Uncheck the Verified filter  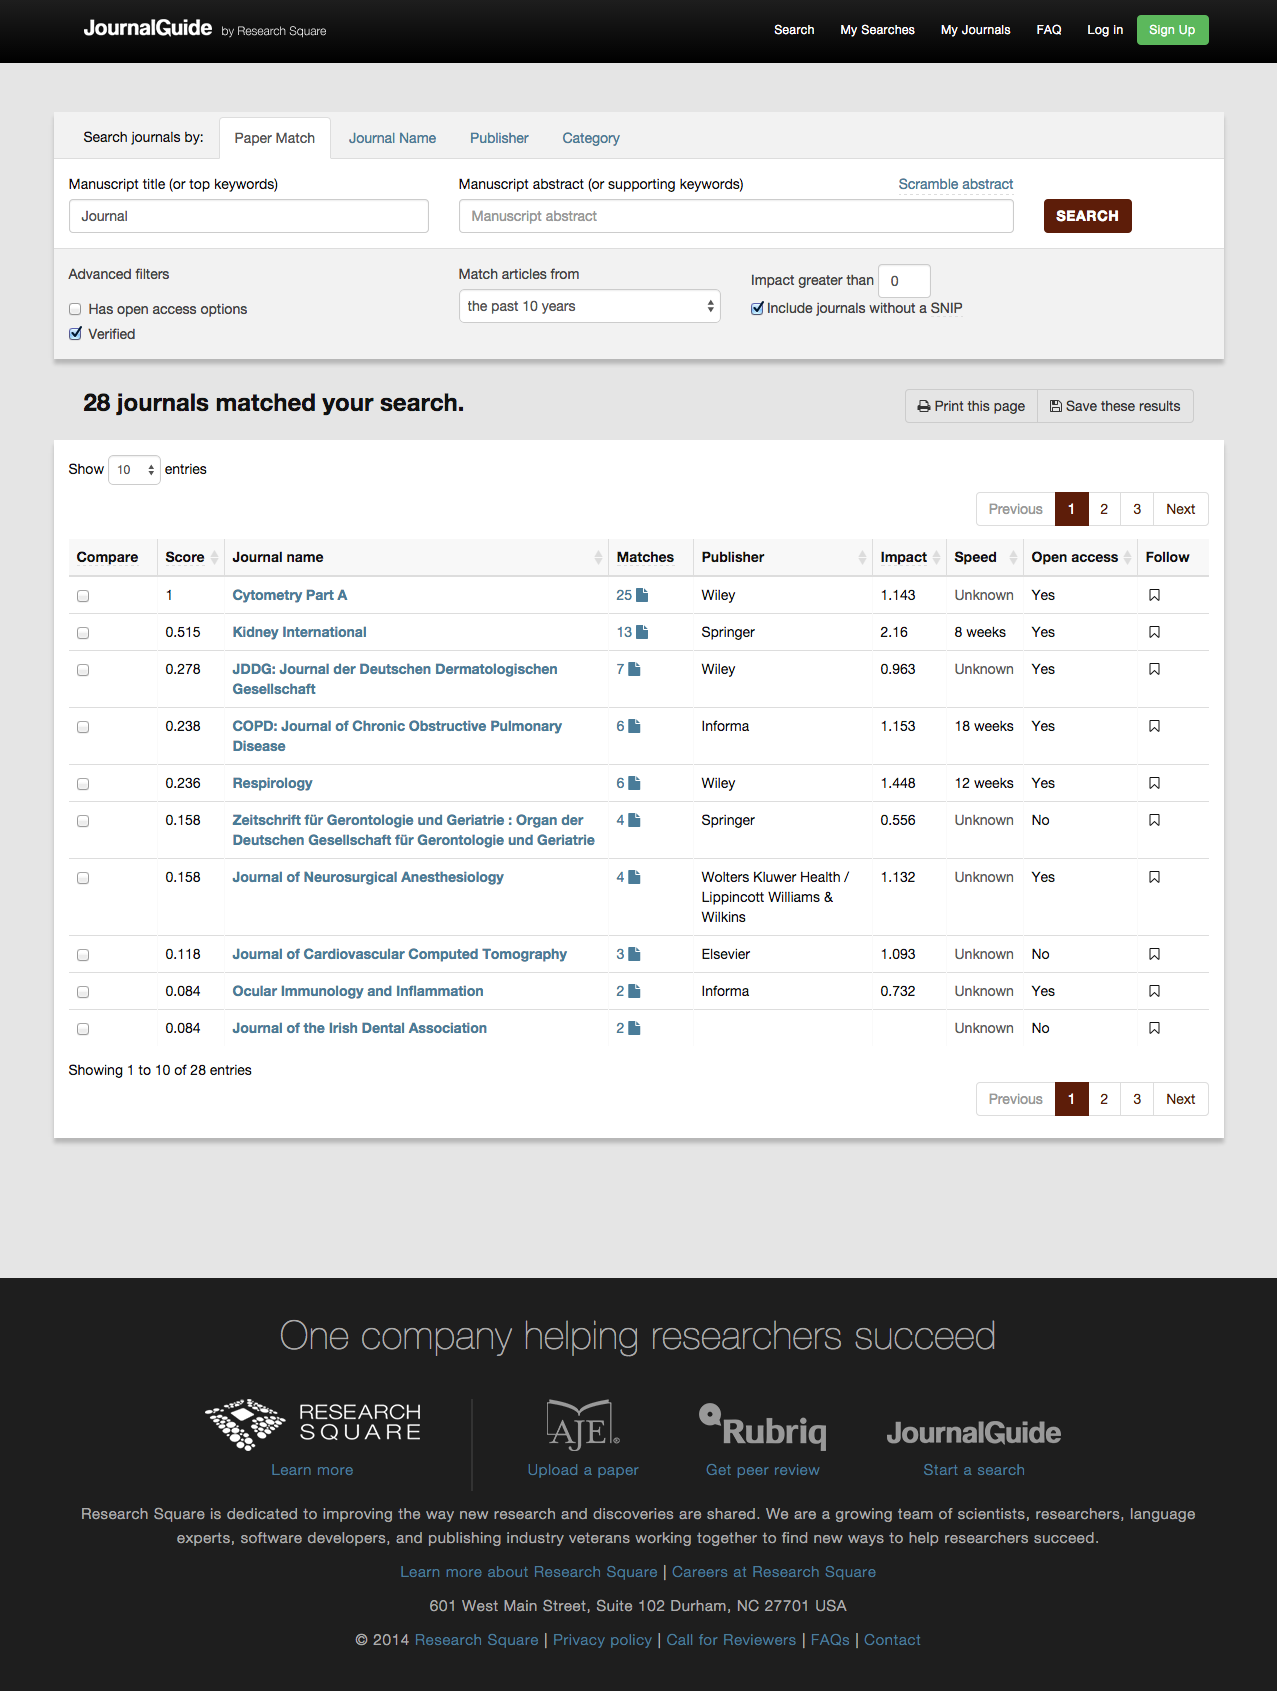coord(75,334)
